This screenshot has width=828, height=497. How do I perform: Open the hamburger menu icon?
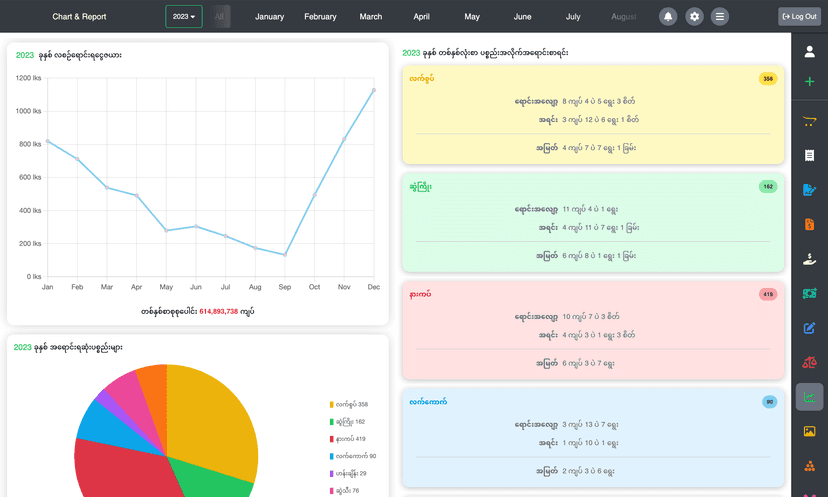[720, 16]
